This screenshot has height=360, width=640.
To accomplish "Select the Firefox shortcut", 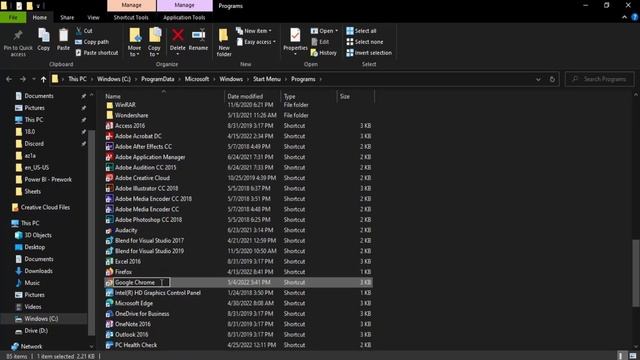I will [123, 272].
